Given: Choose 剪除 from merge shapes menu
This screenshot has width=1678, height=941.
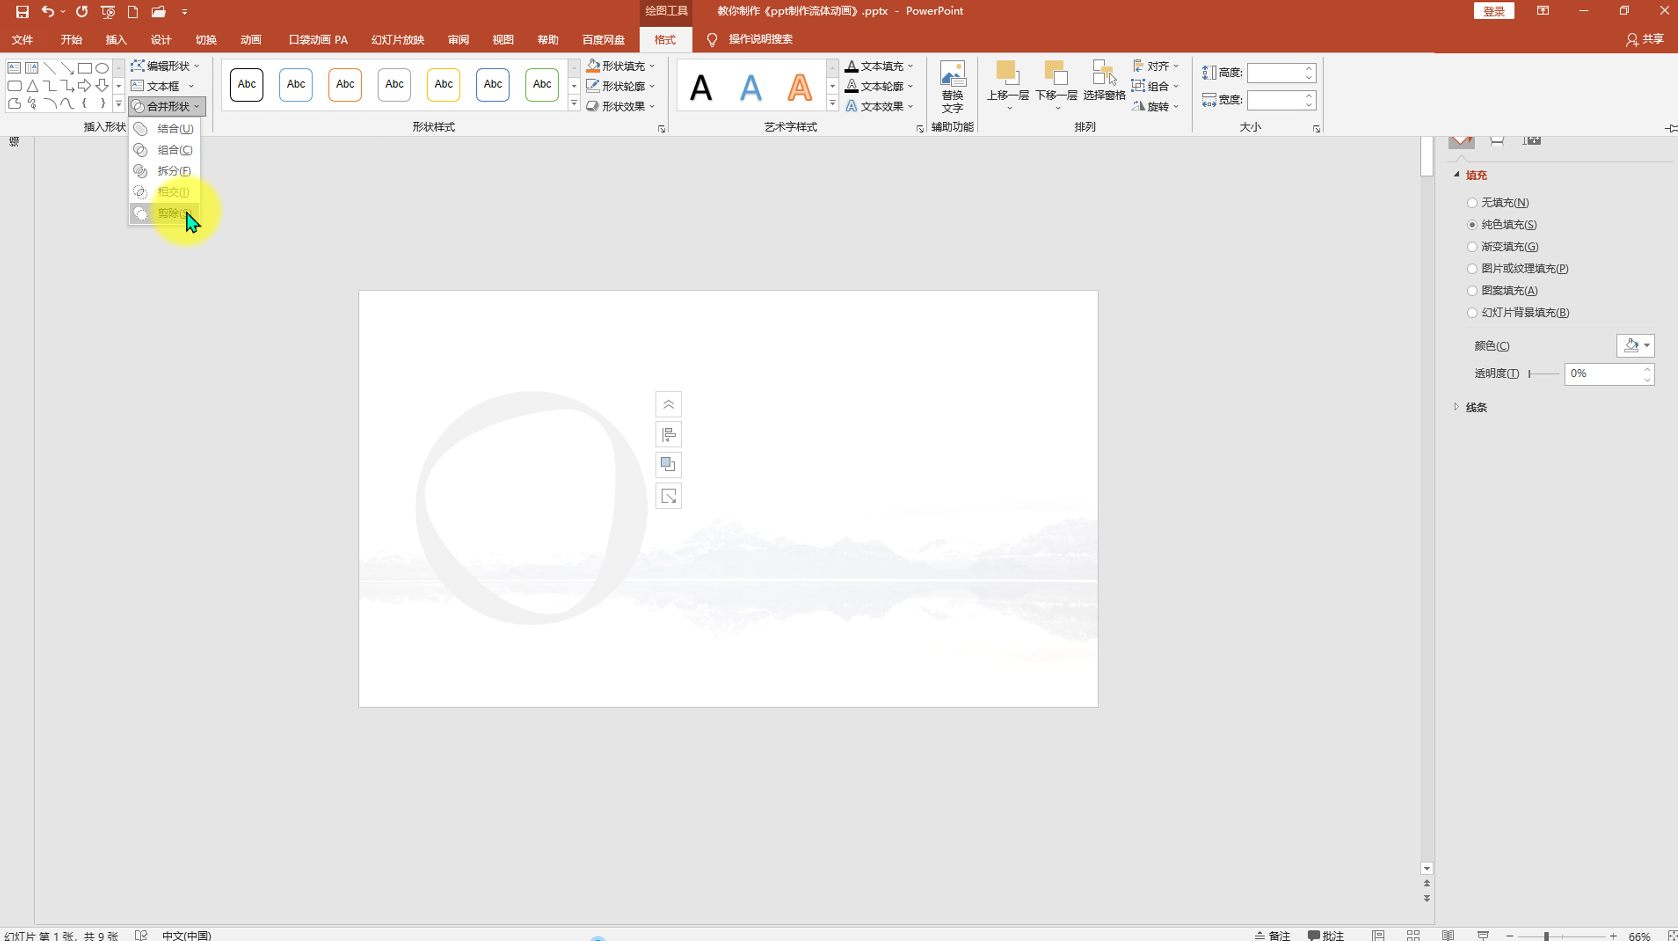Looking at the screenshot, I should (165, 213).
